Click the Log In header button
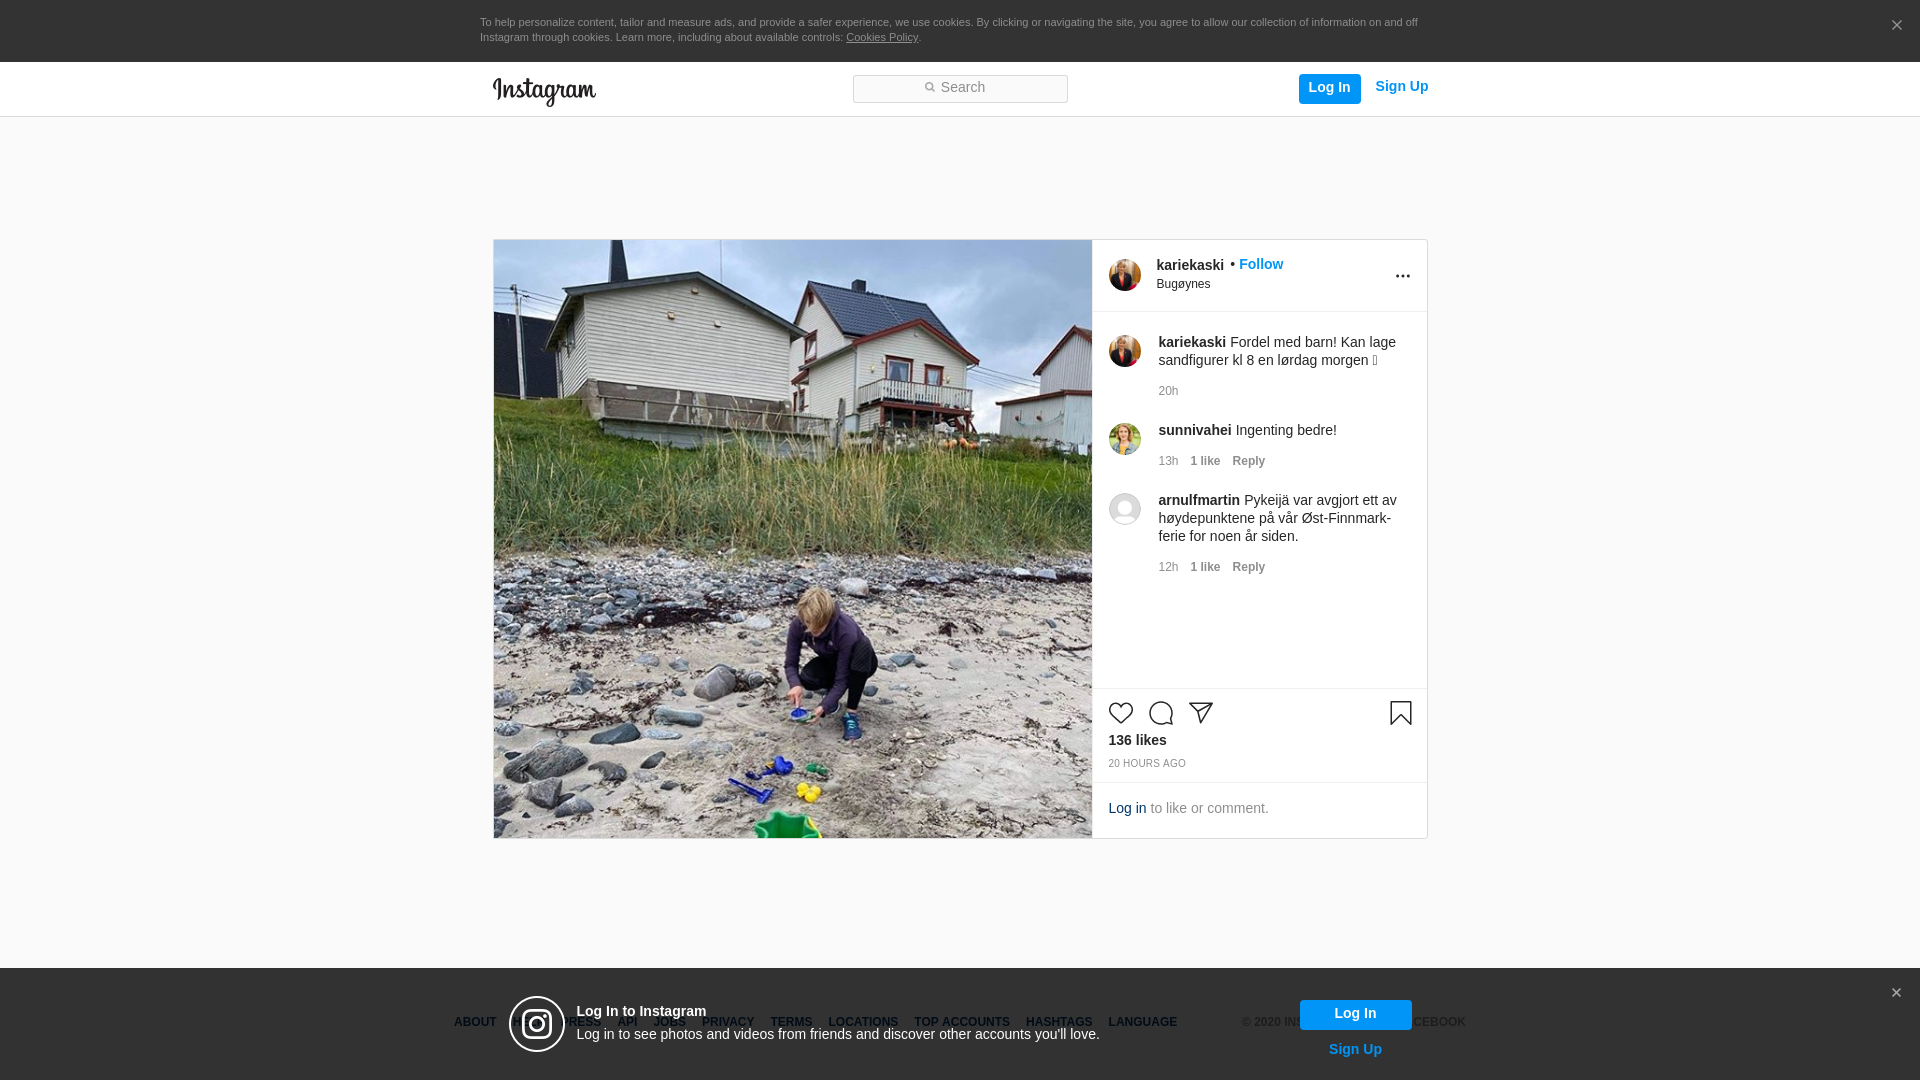This screenshot has width=1920, height=1080. (1329, 88)
